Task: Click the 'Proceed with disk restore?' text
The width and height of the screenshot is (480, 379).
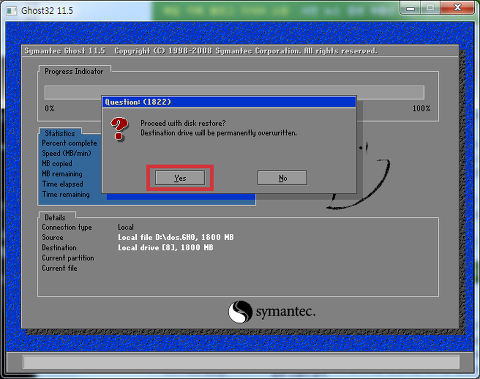Action: 183,123
